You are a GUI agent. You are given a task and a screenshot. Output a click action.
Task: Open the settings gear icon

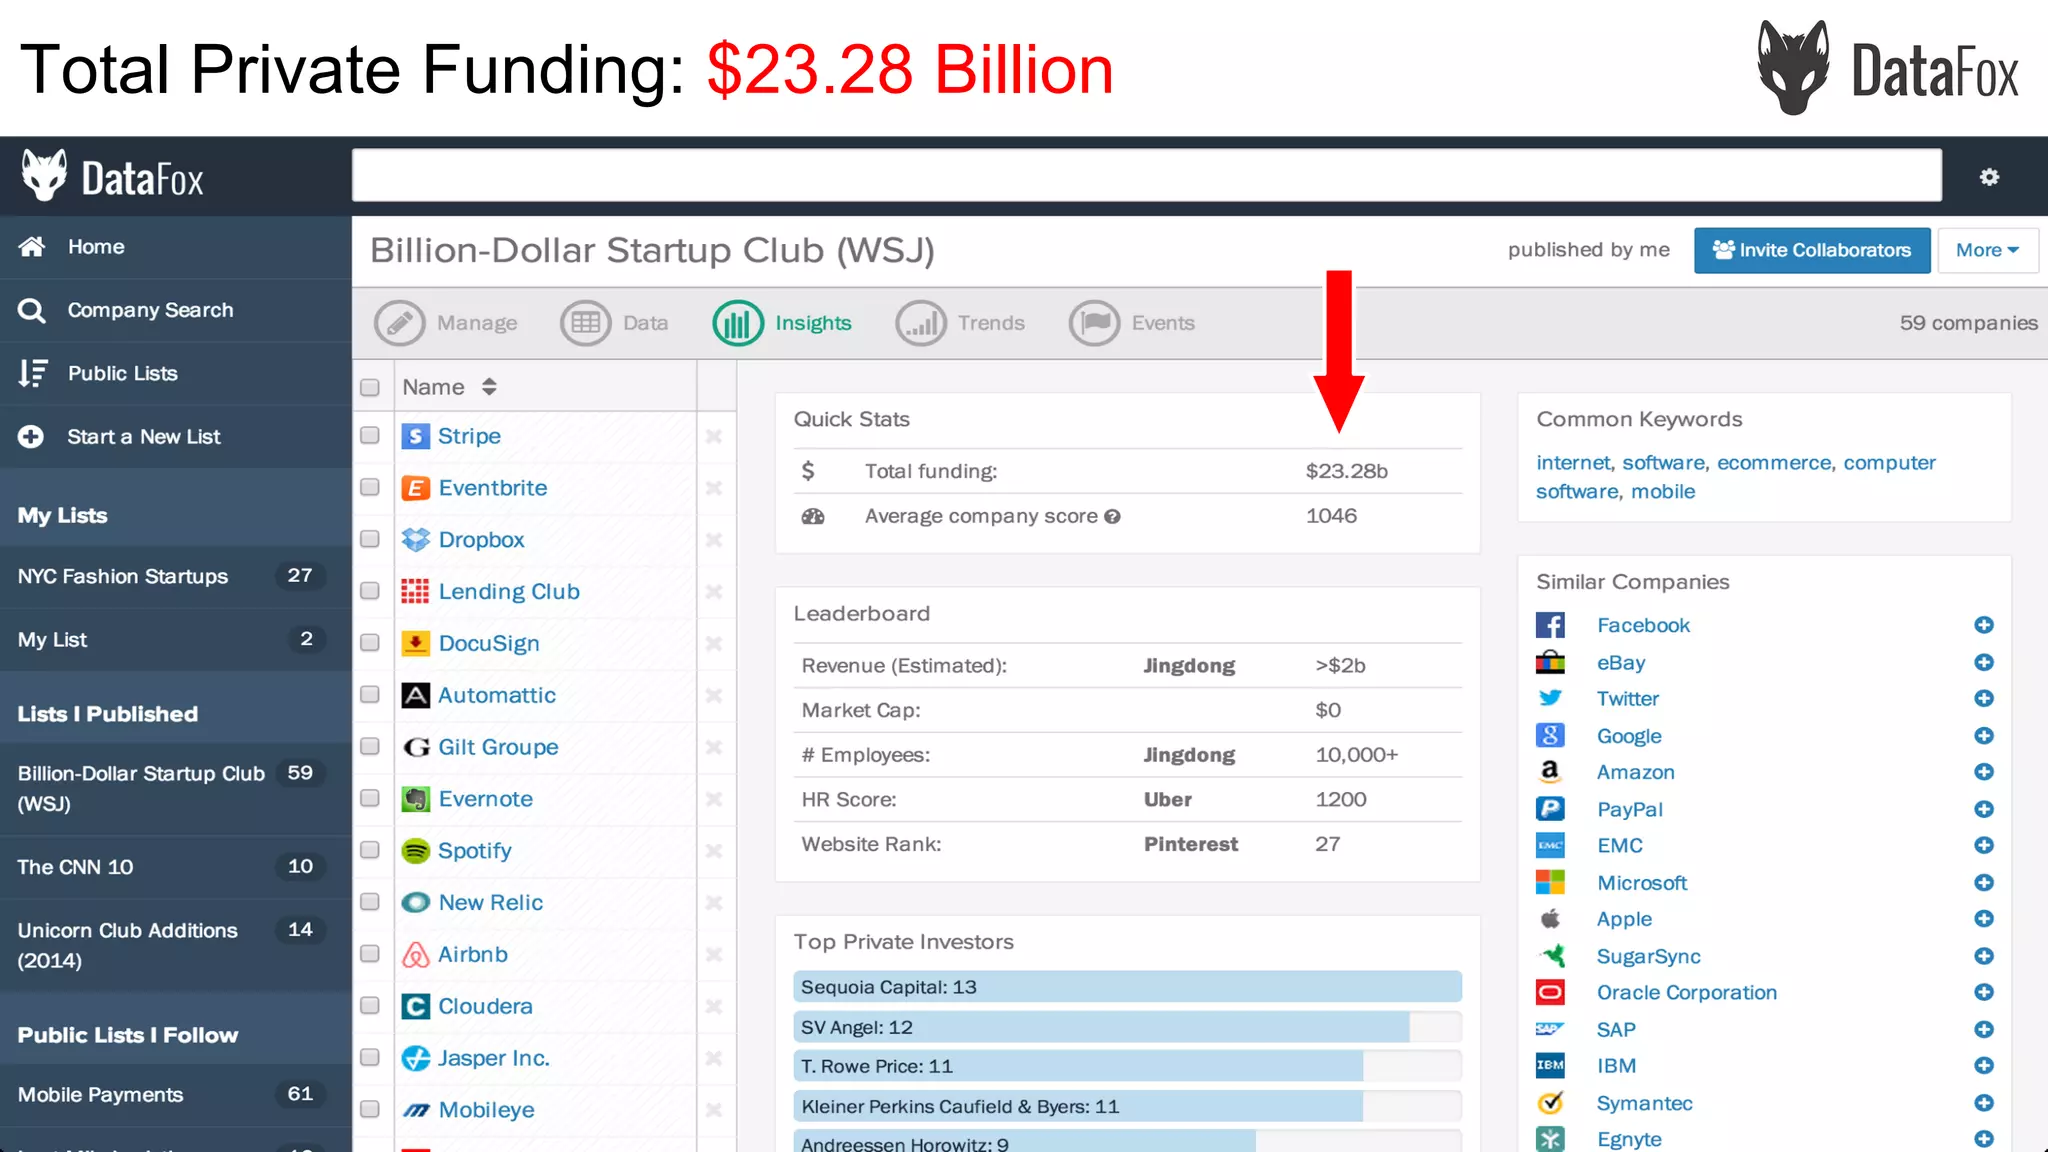tap(1989, 177)
